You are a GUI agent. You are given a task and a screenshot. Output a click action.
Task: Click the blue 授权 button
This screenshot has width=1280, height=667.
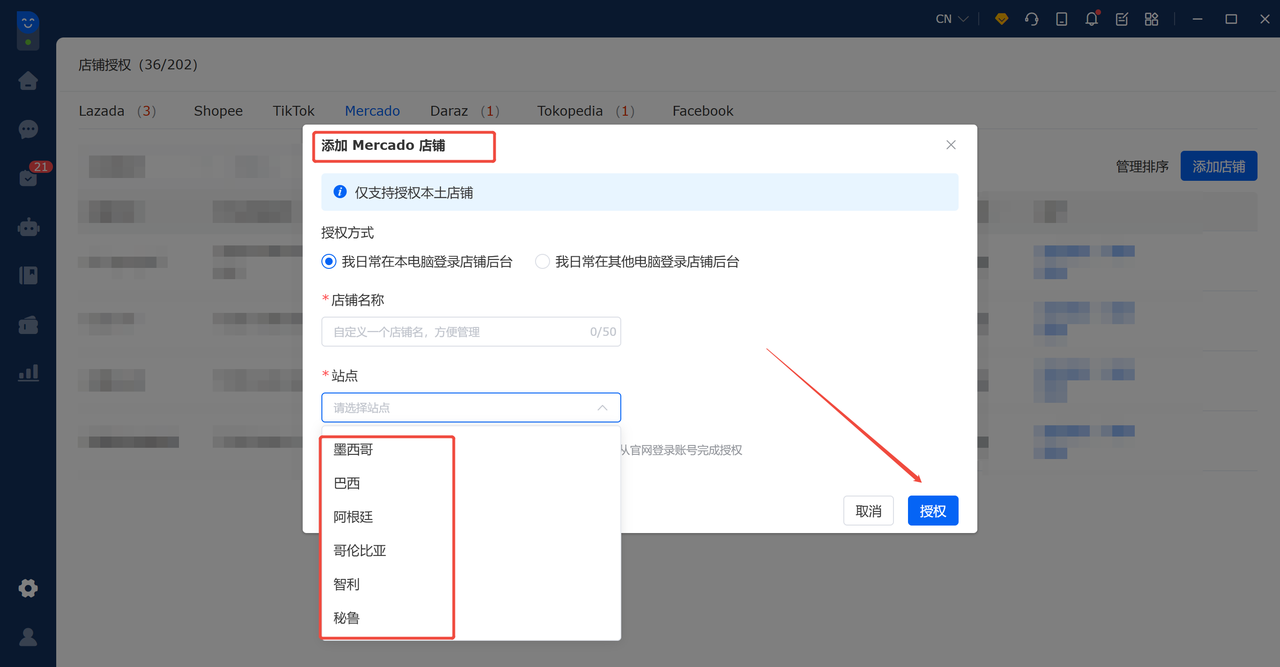click(933, 511)
